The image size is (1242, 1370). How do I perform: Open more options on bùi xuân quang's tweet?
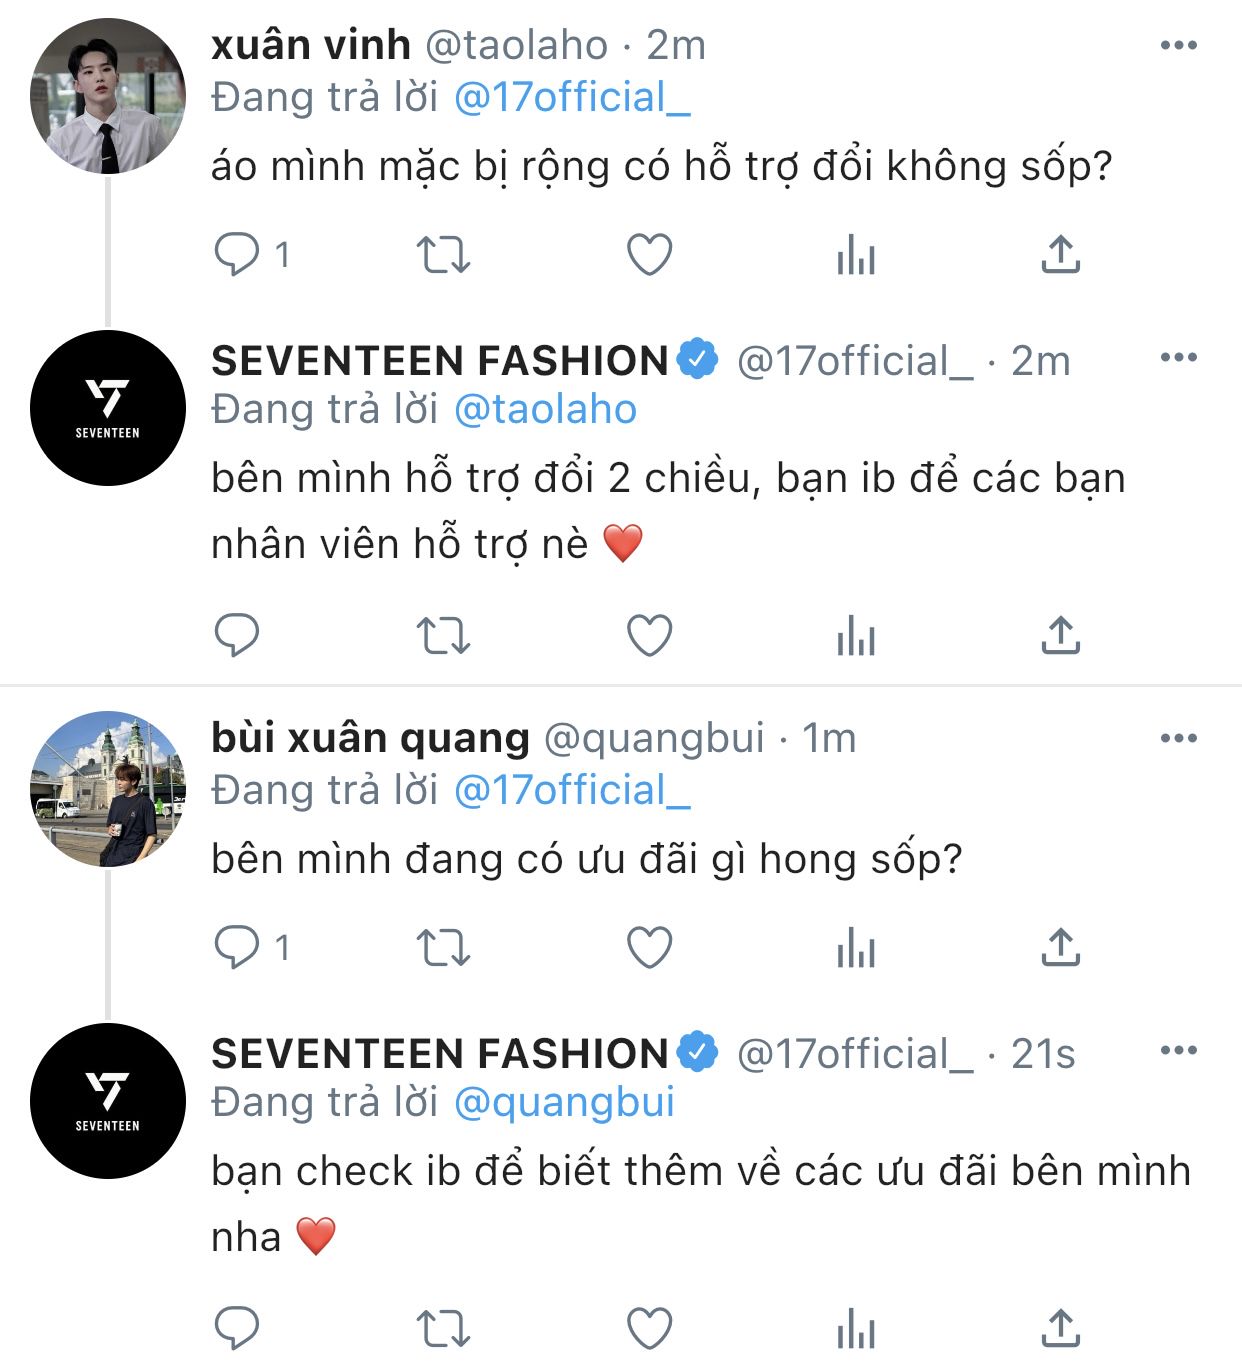tap(1178, 738)
